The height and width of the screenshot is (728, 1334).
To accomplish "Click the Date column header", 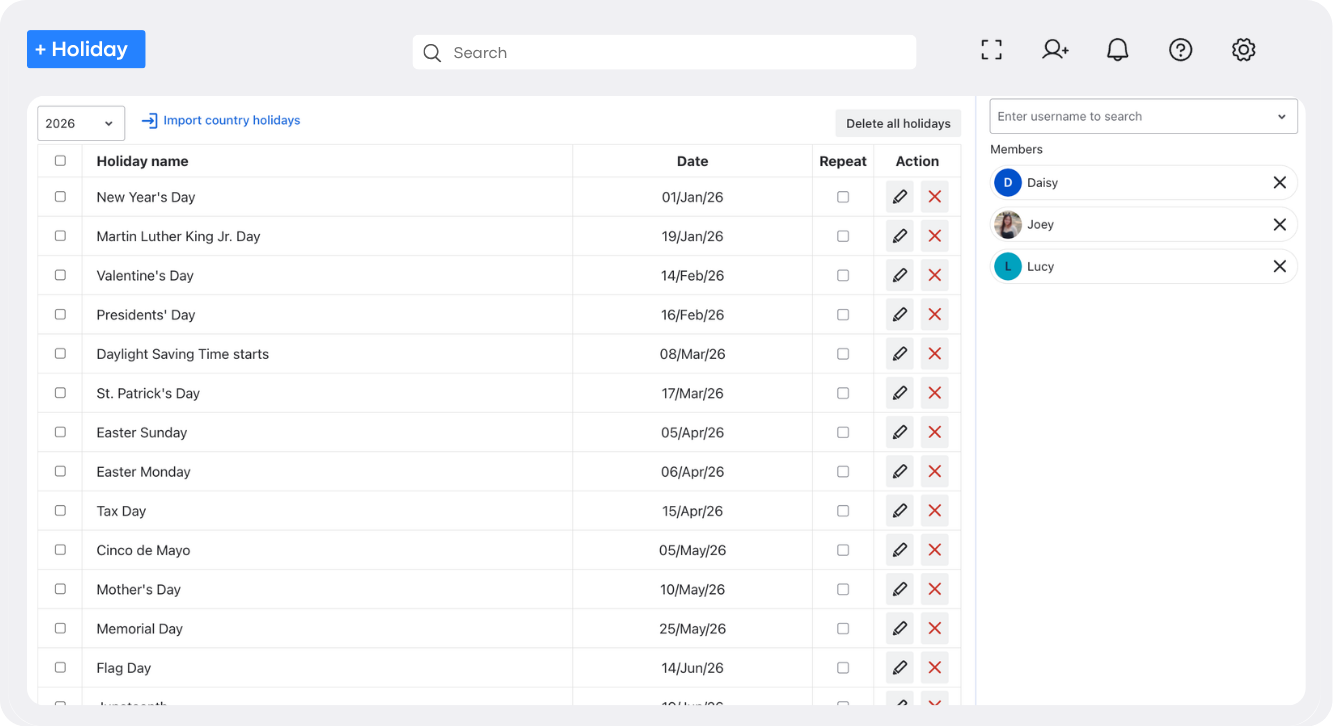I will coord(692,161).
